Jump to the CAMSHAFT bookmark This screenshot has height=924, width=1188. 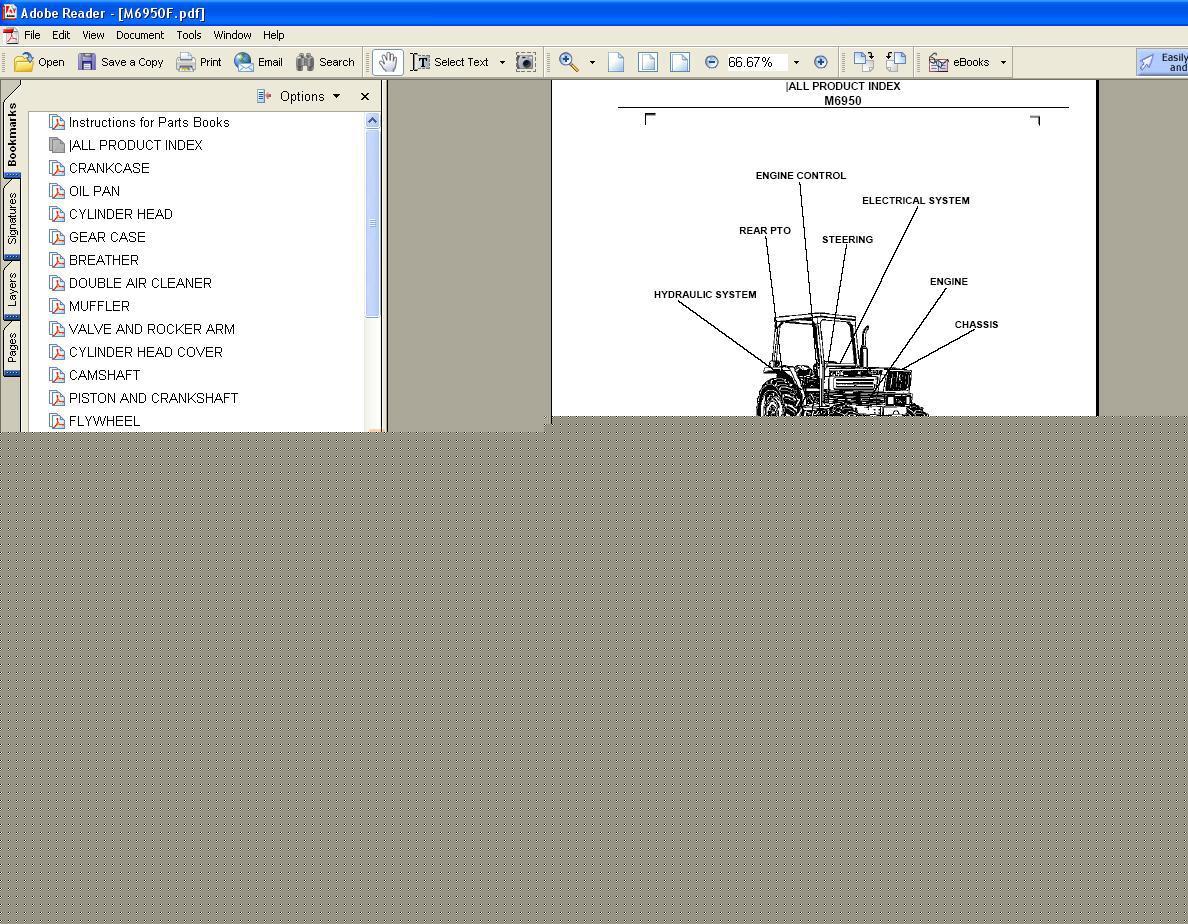pyautogui.click(x=105, y=375)
